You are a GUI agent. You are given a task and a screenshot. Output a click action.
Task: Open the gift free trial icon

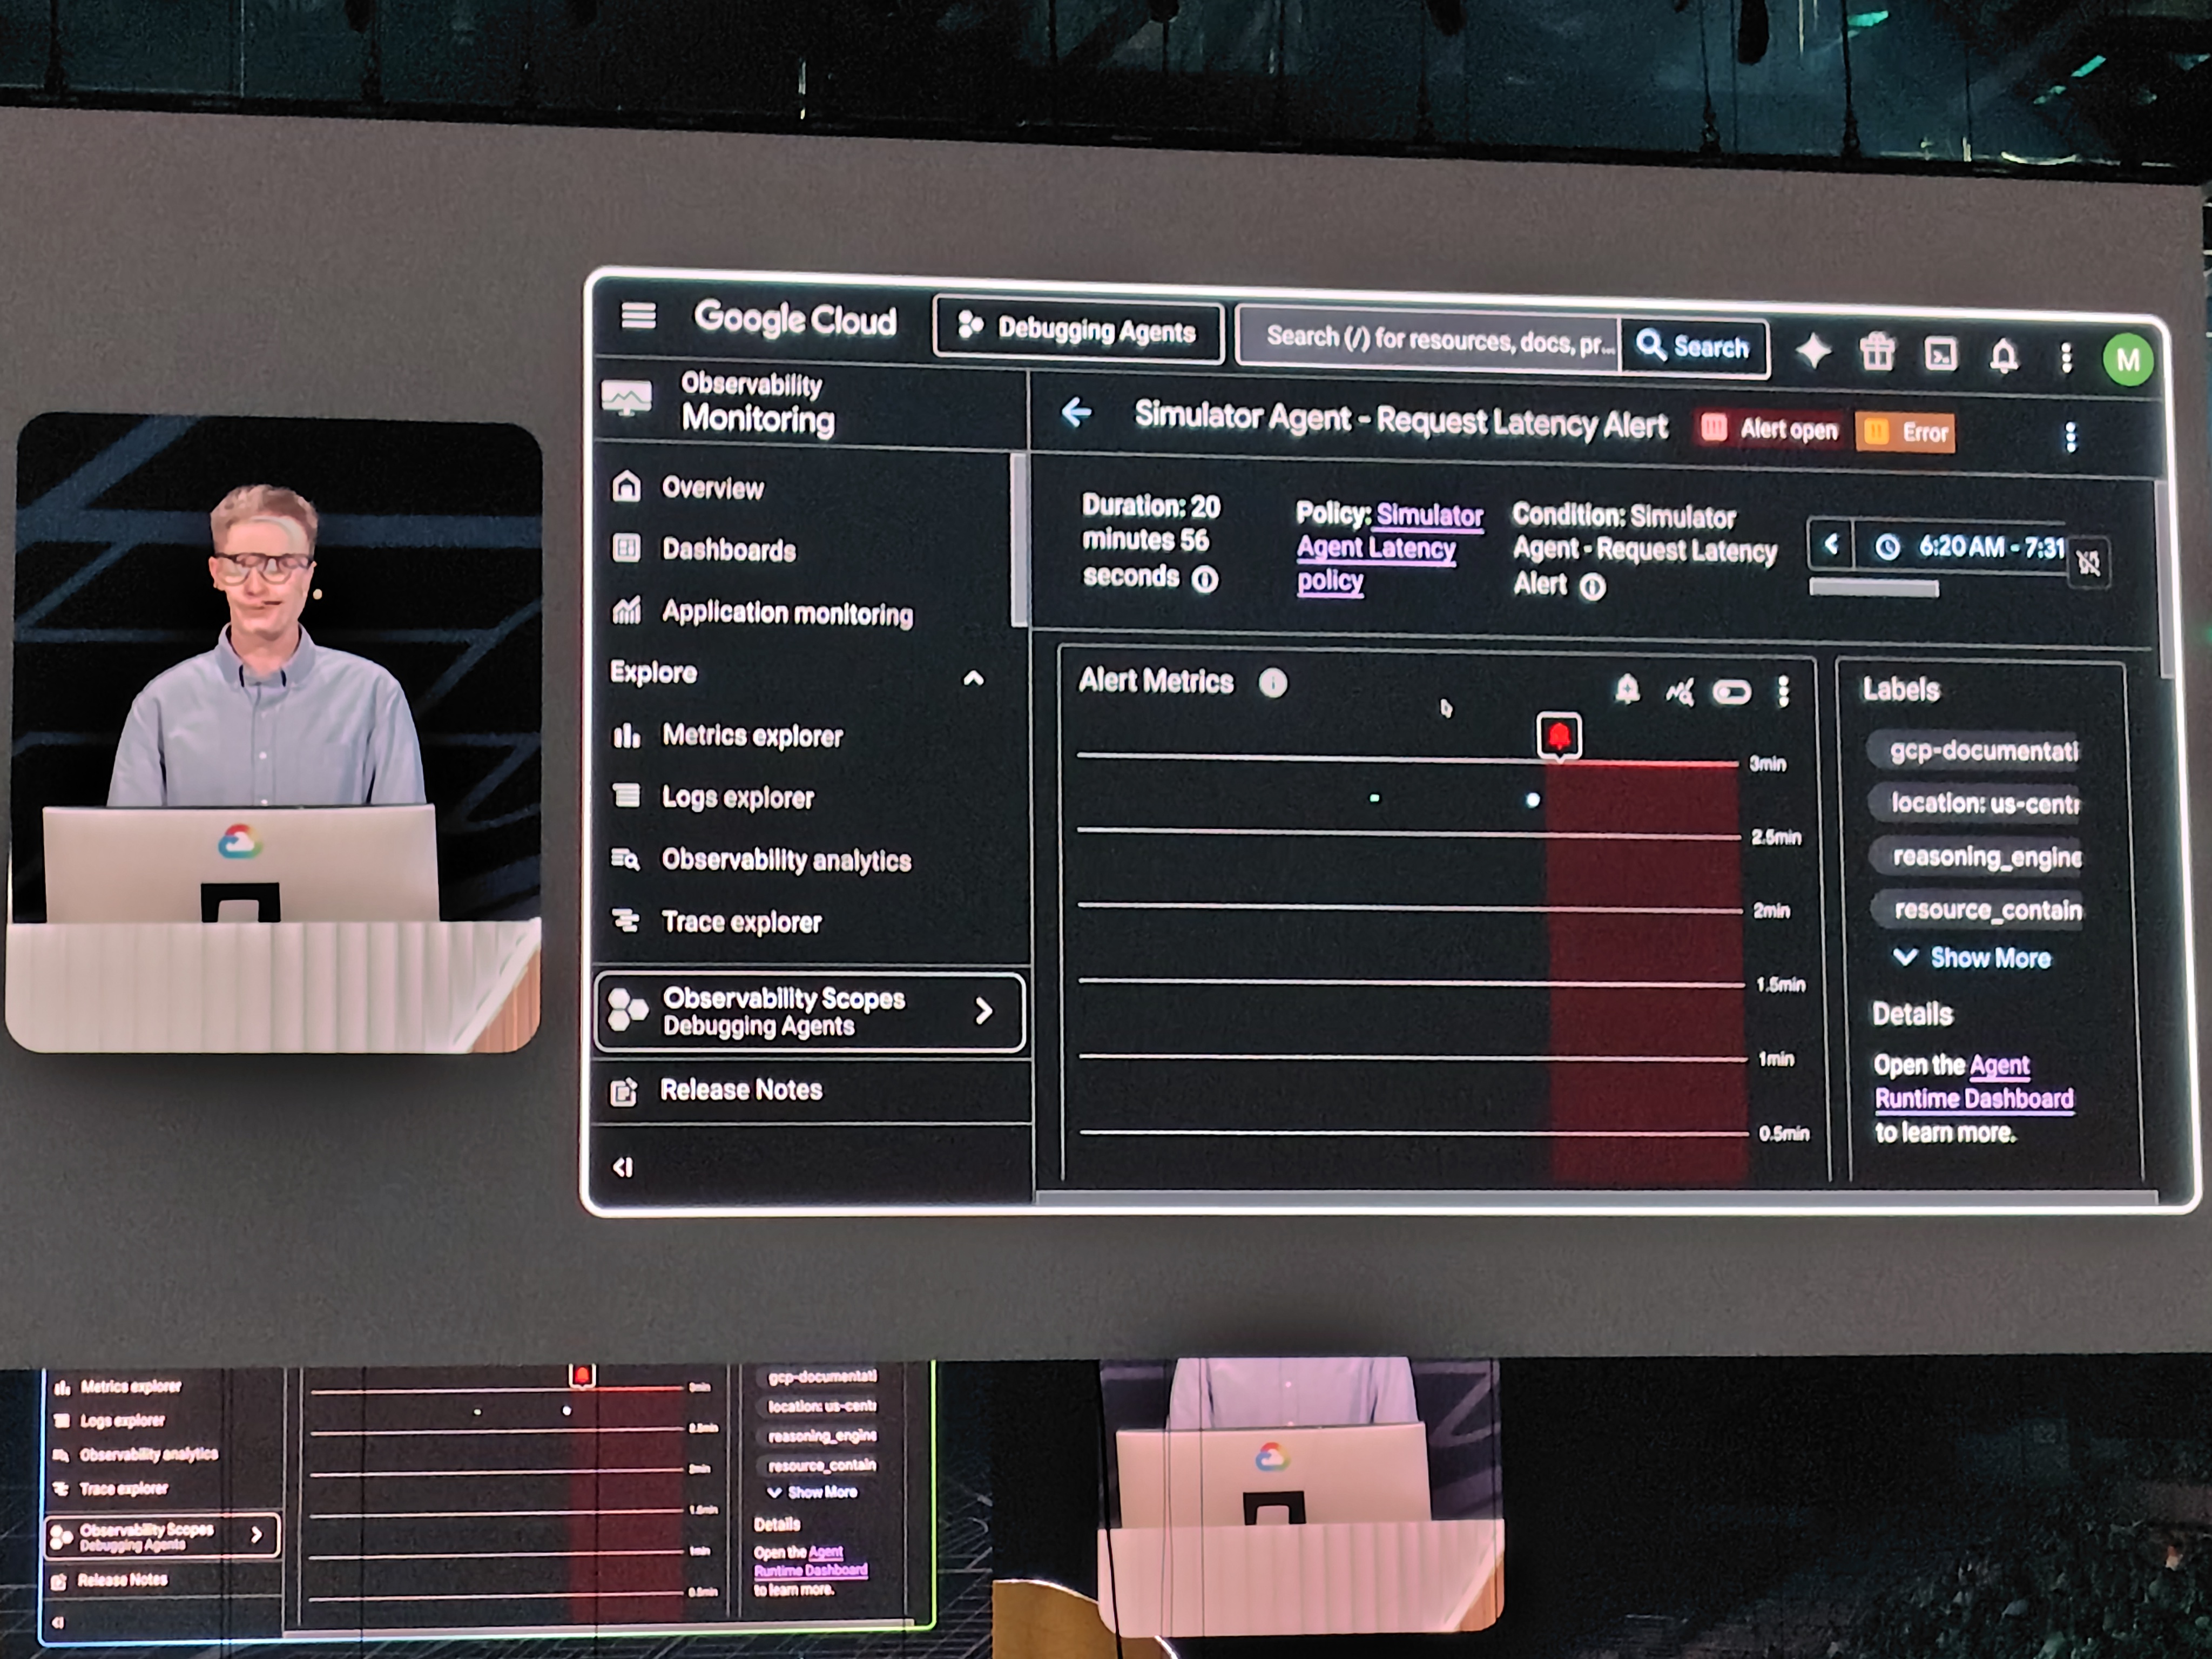[1877, 353]
